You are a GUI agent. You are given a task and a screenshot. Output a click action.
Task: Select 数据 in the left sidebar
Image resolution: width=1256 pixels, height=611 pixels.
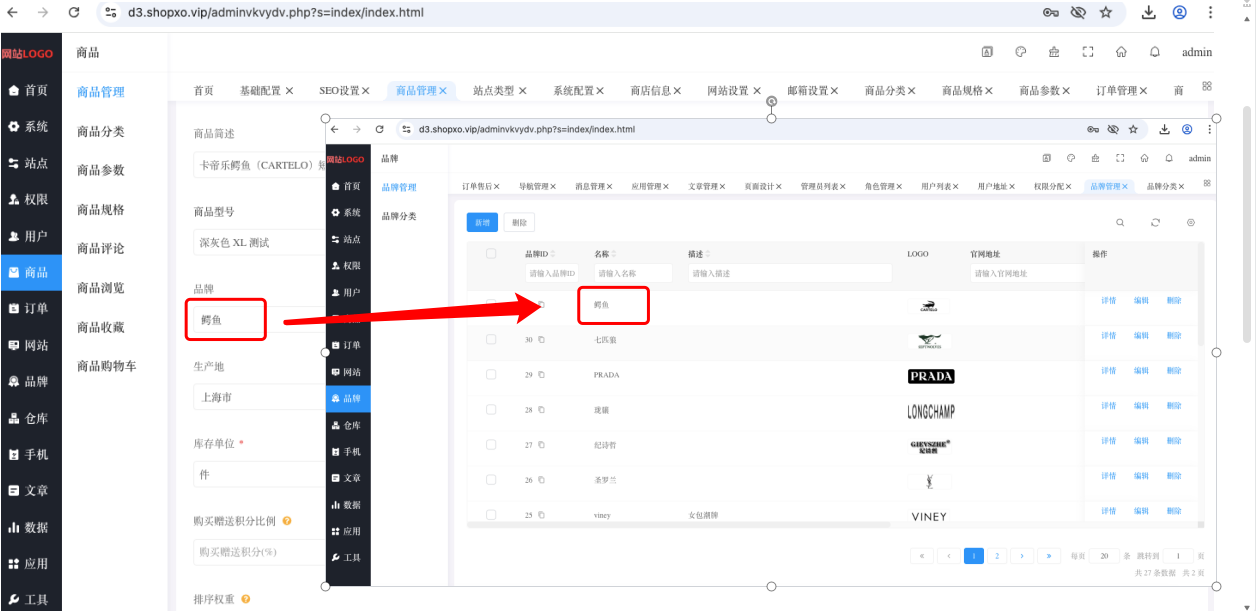point(30,527)
